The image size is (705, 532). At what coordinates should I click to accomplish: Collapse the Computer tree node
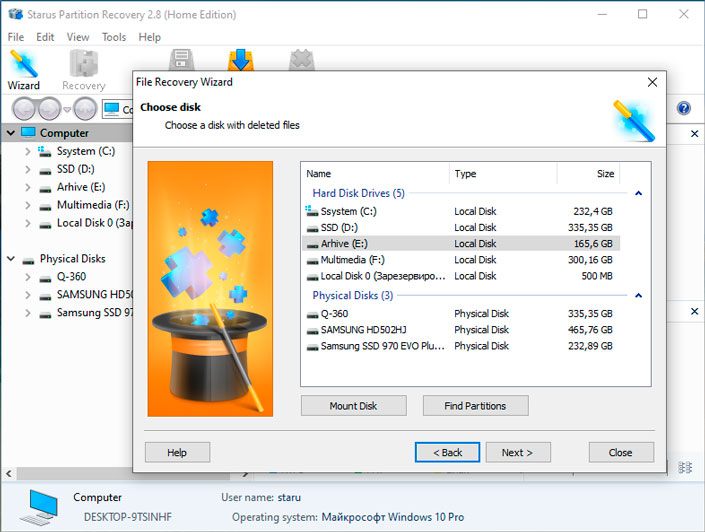11,133
